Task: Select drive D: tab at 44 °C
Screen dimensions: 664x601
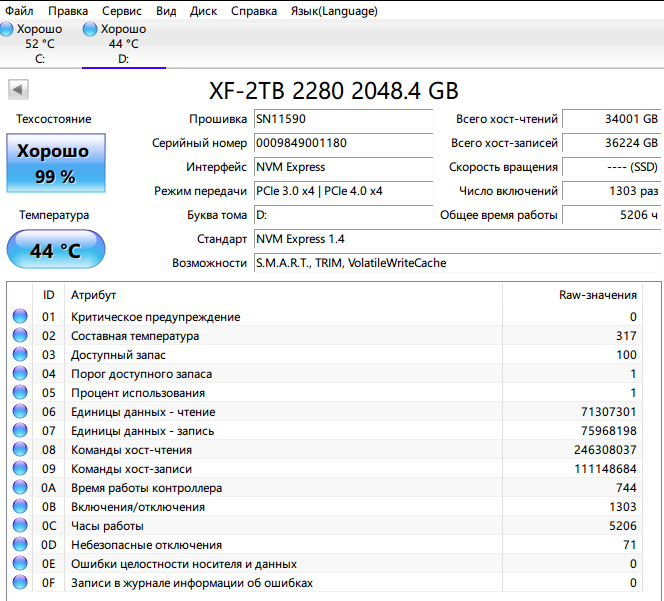Action: (124, 44)
